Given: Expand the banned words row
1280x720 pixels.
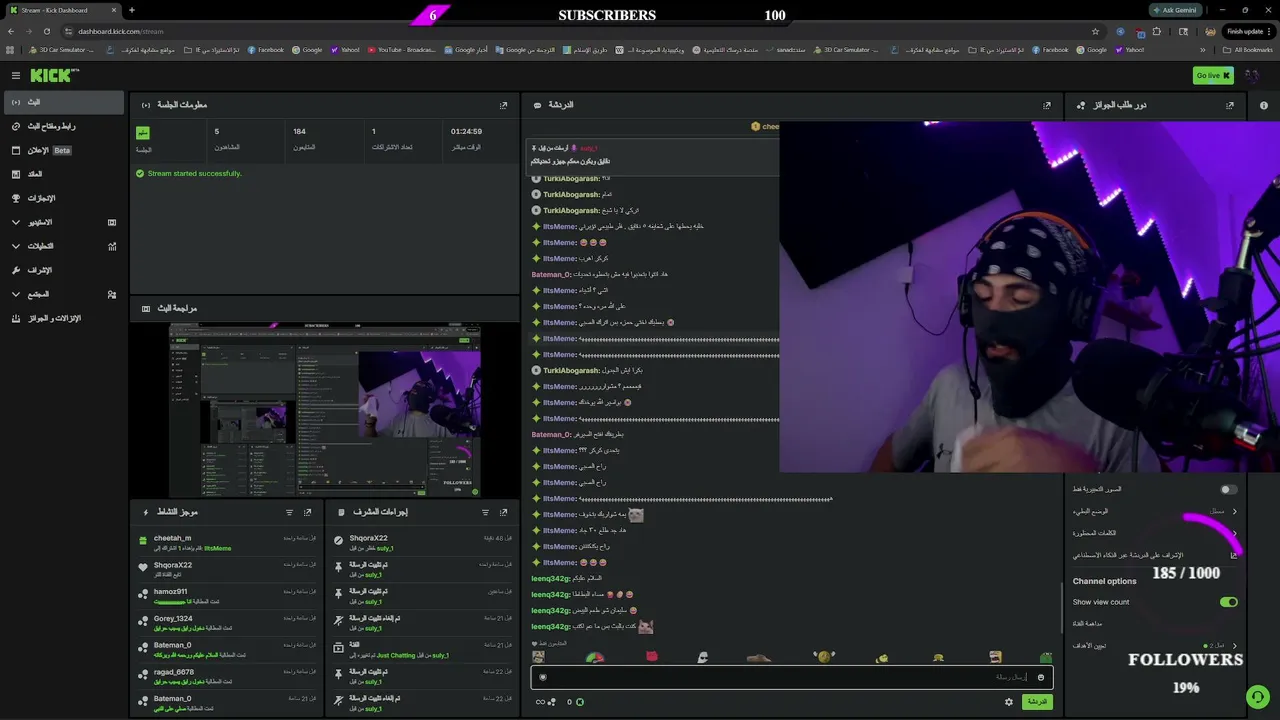Looking at the screenshot, I should point(1155,533).
